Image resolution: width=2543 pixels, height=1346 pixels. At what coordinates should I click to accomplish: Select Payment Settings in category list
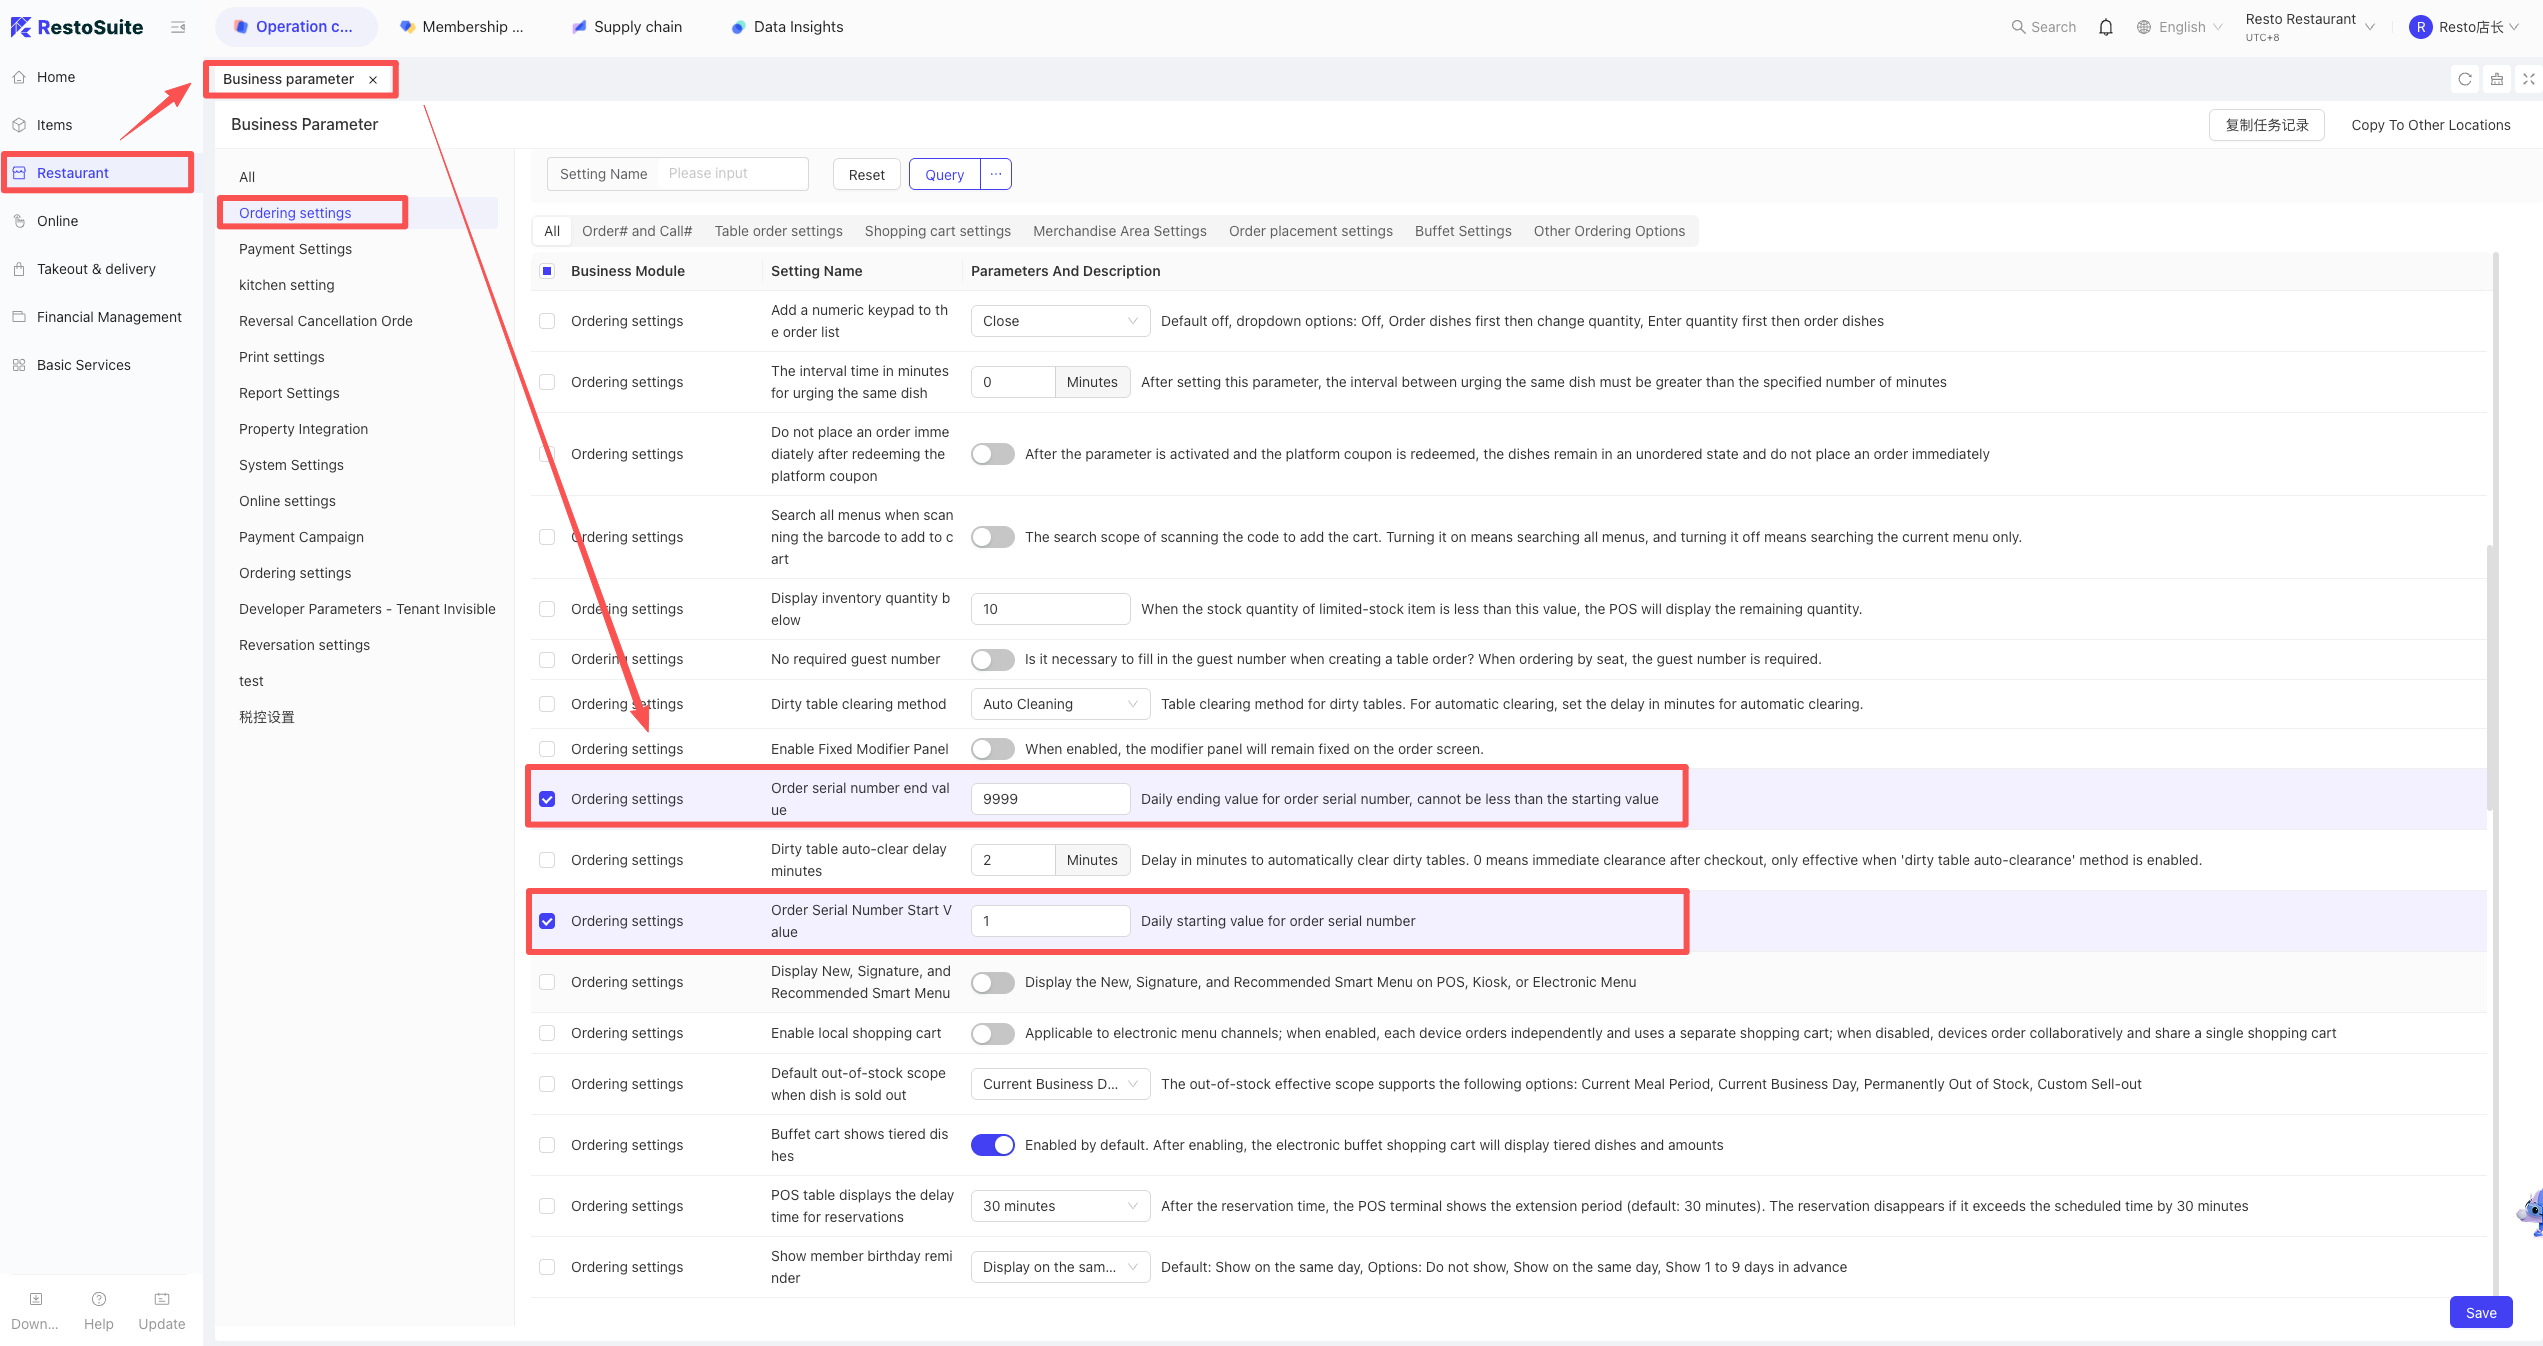point(295,249)
